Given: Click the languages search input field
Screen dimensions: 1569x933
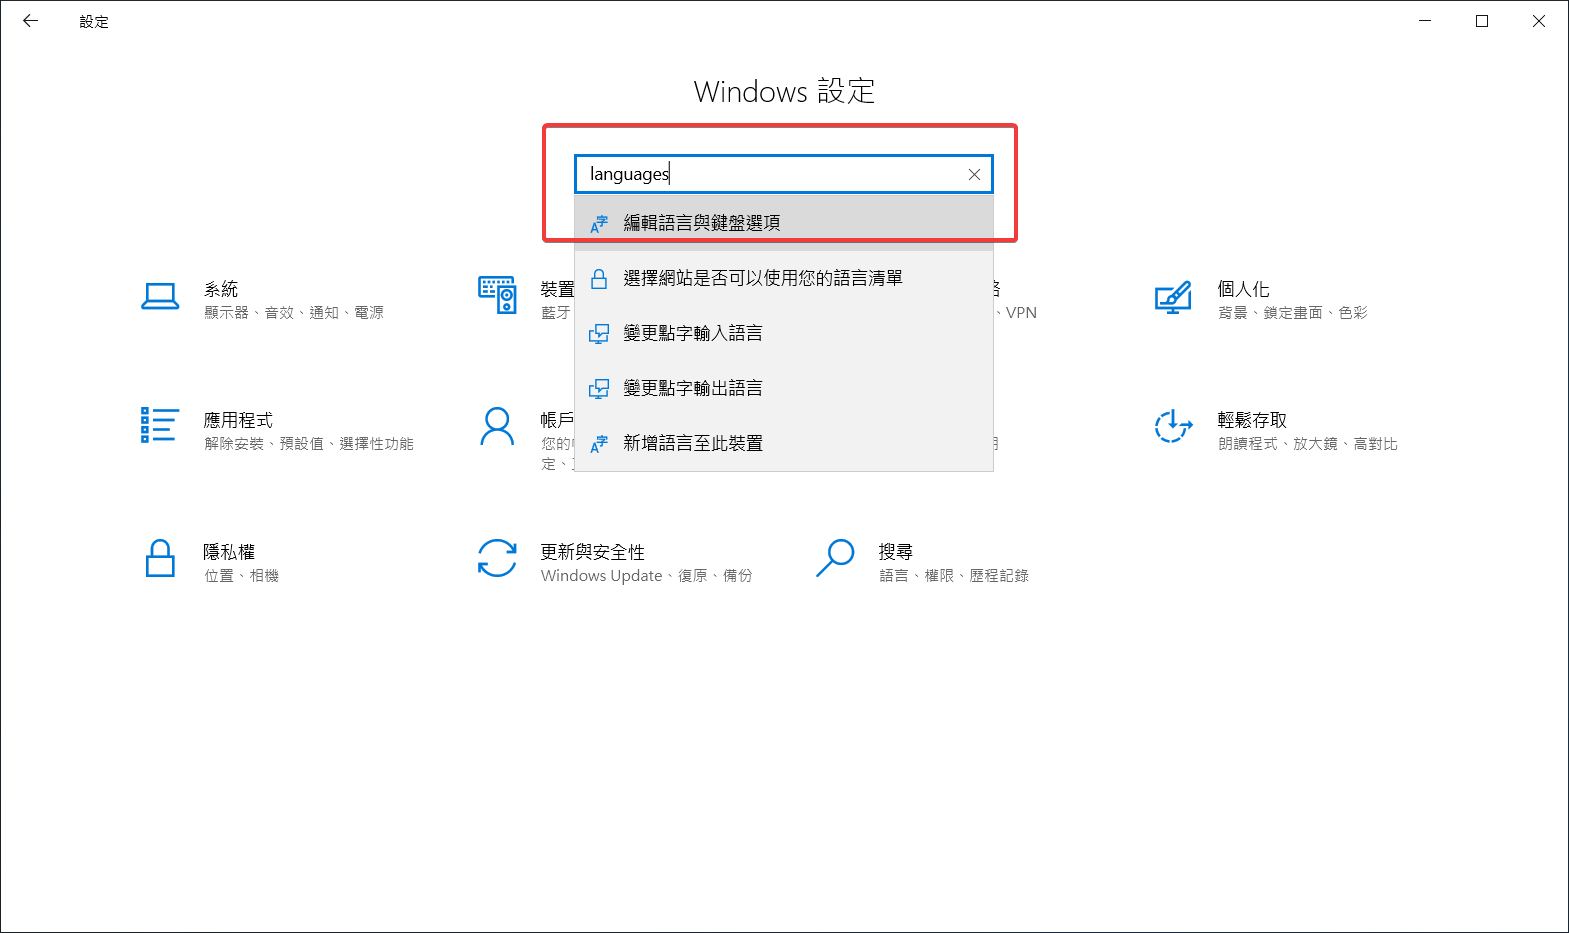Looking at the screenshot, I should 770,174.
